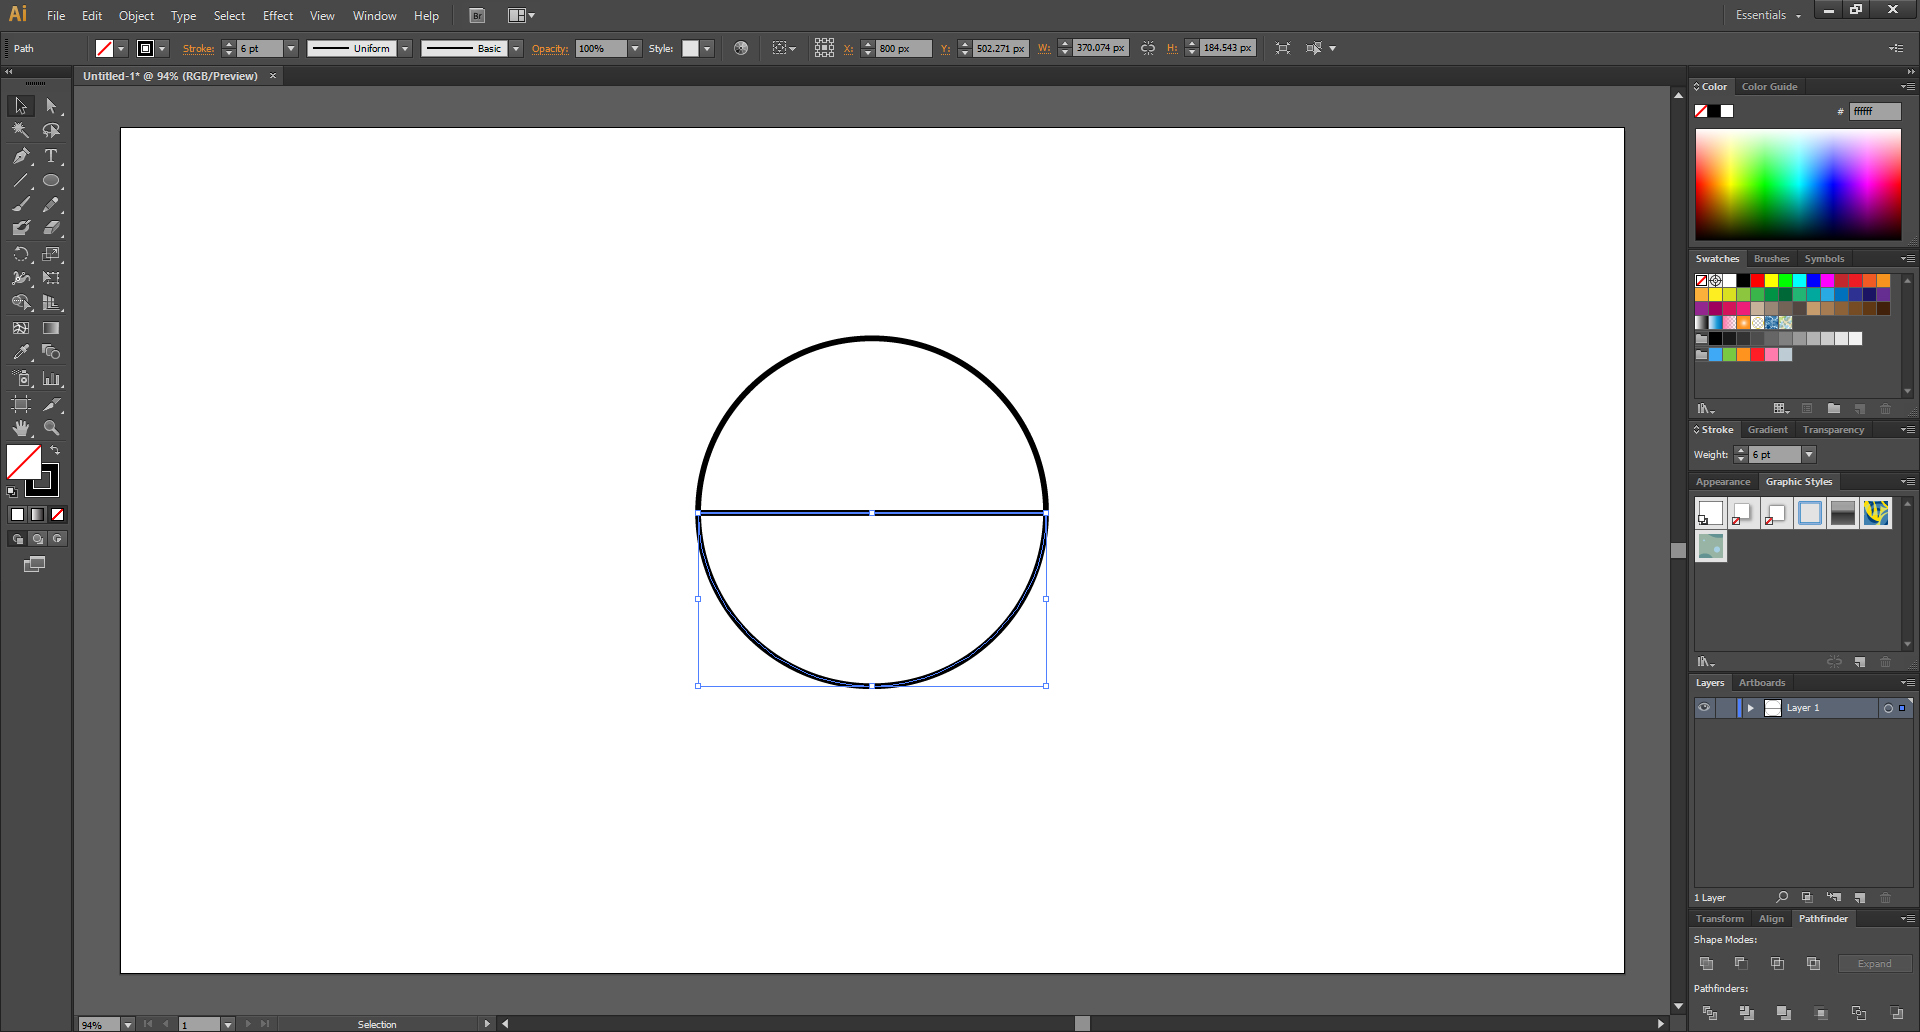Image resolution: width=1920 pixels, height=1032 pixels.
Task: Click the Layer 1 target circle
Action: tap(1888, 708)
